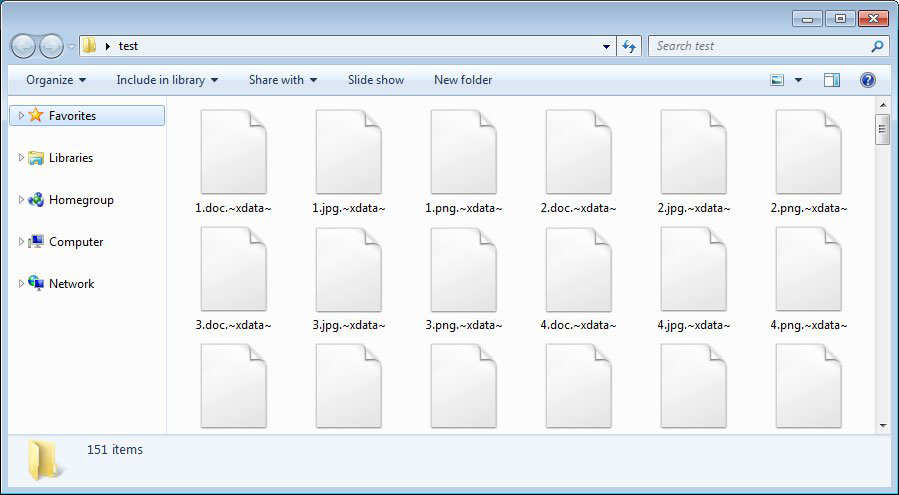The image size is (899, 495).
Task: Open the Share with menu
Action: pos(283,80)
